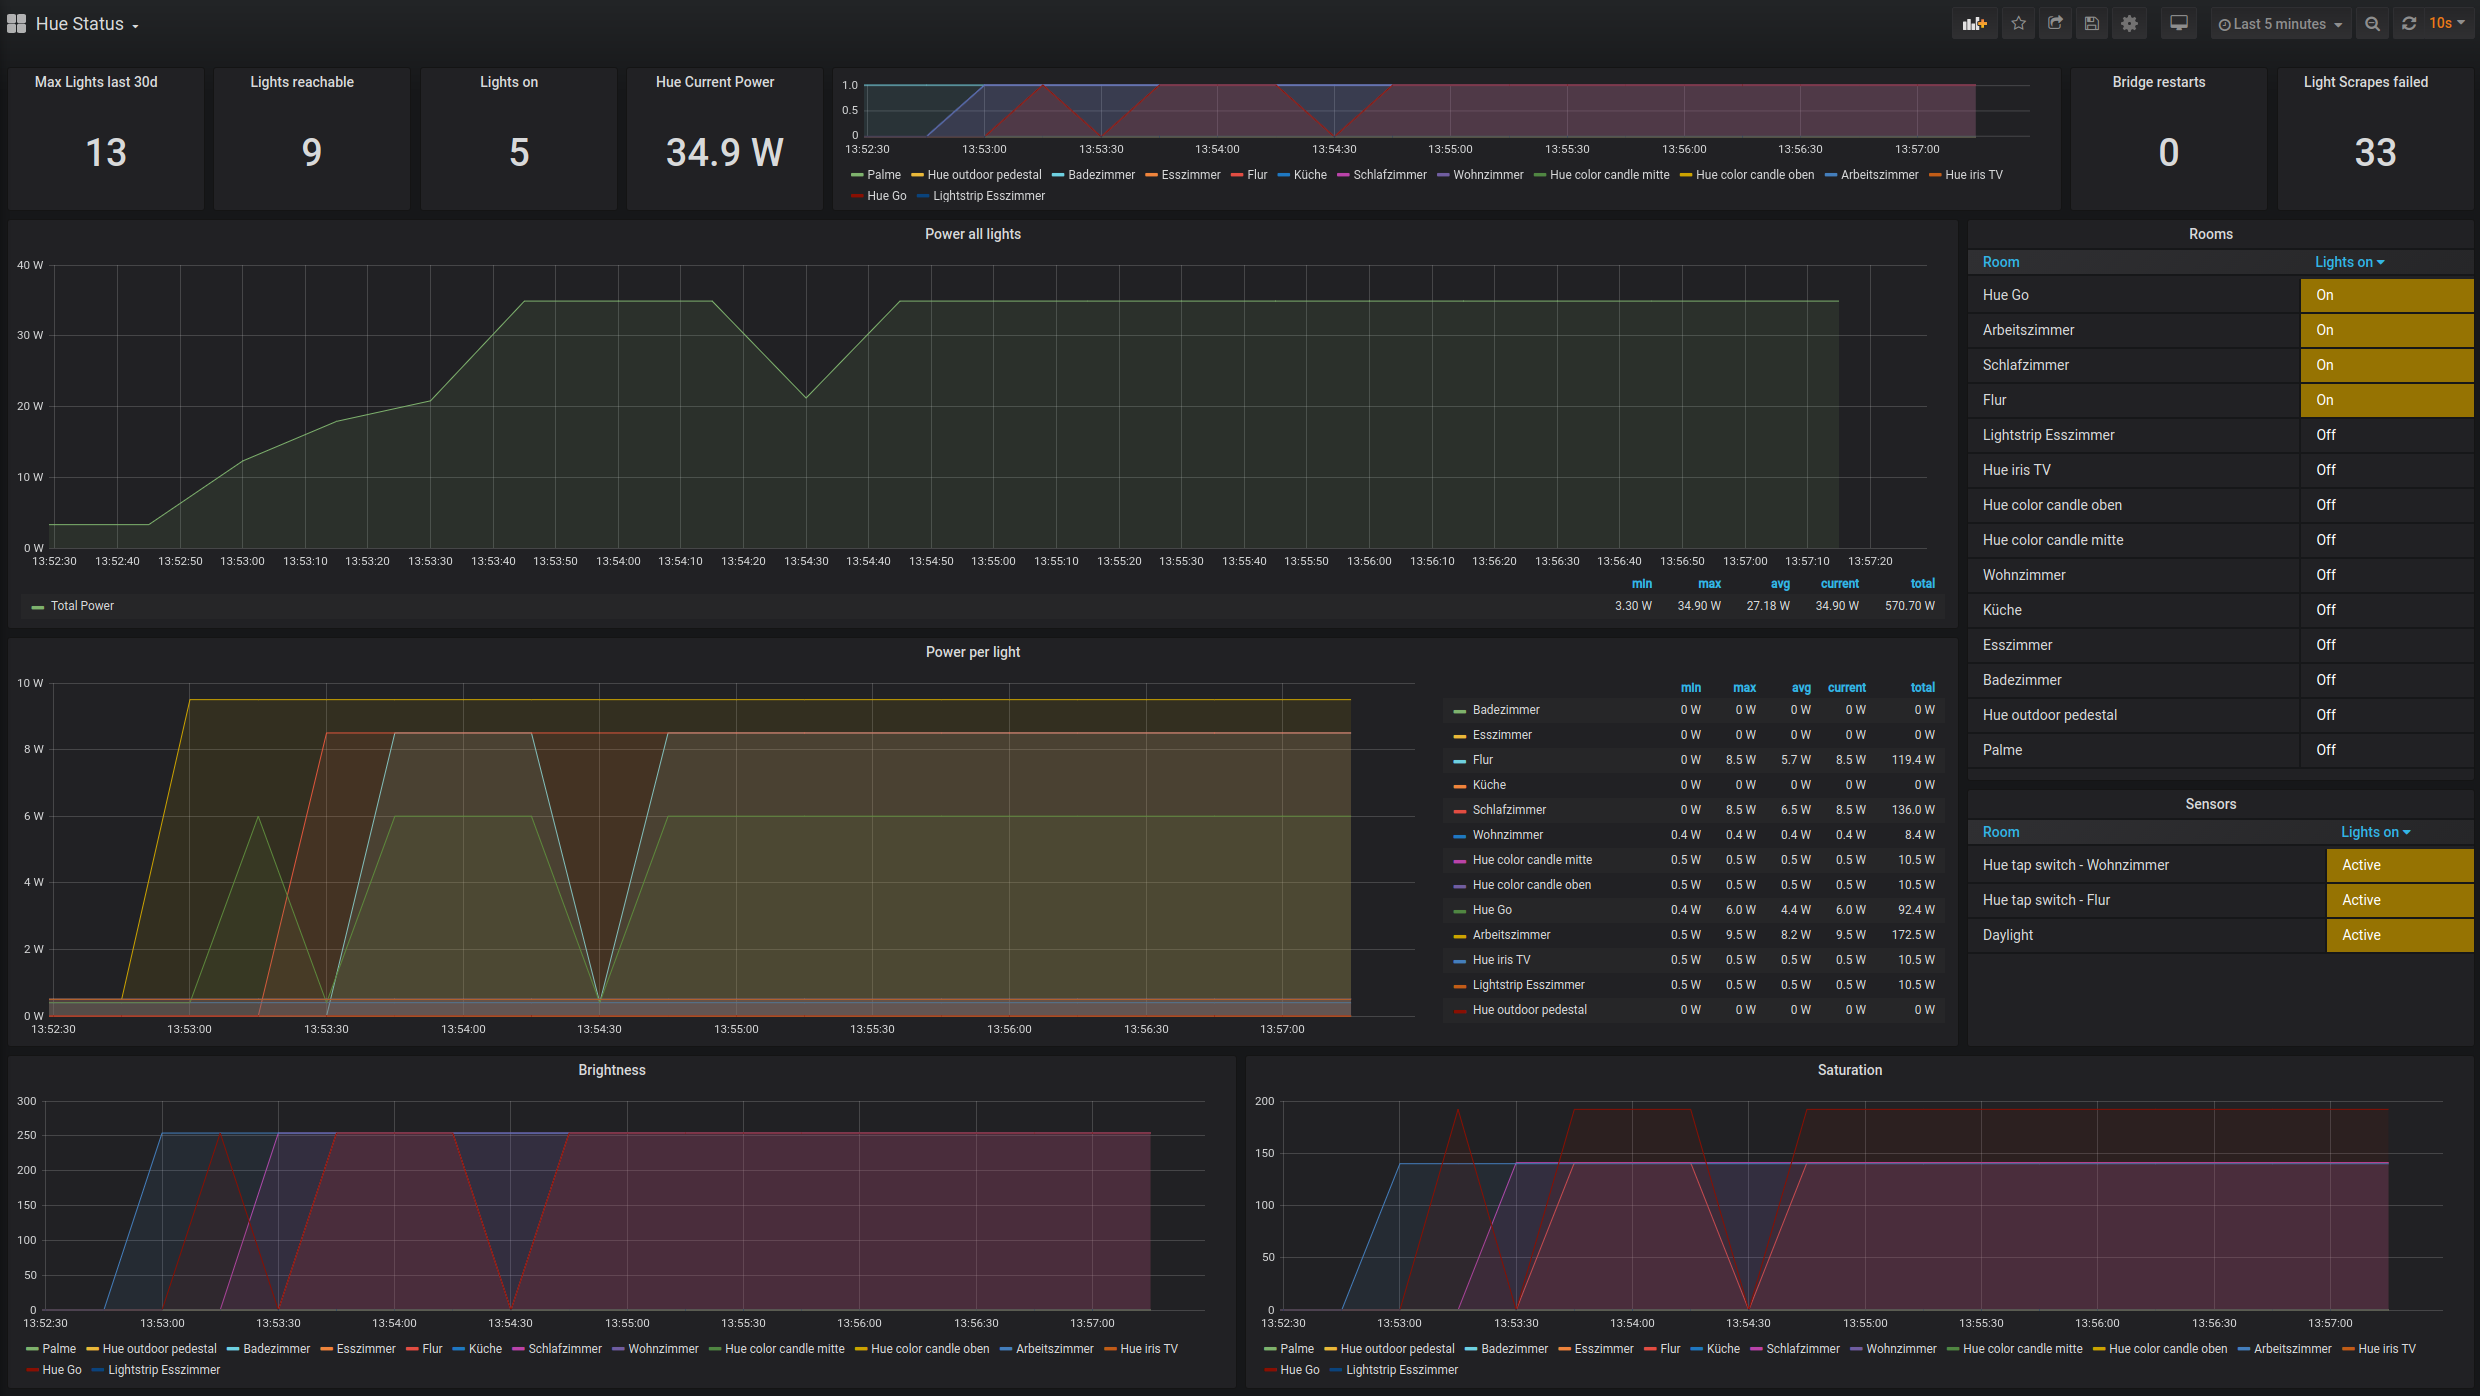Cycle view mode with monitor icon
This screenshot has width=2480, height=1396.
(x=2179, y=24)
